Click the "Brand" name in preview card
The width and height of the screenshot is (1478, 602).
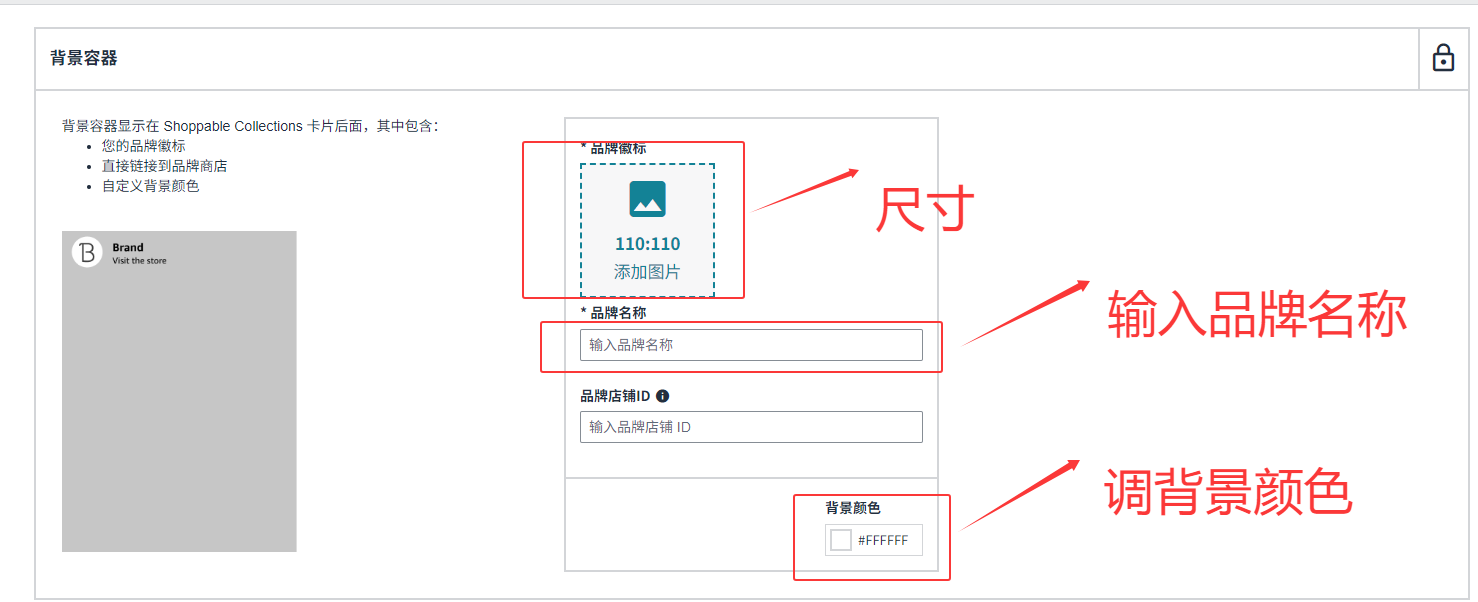128,247
